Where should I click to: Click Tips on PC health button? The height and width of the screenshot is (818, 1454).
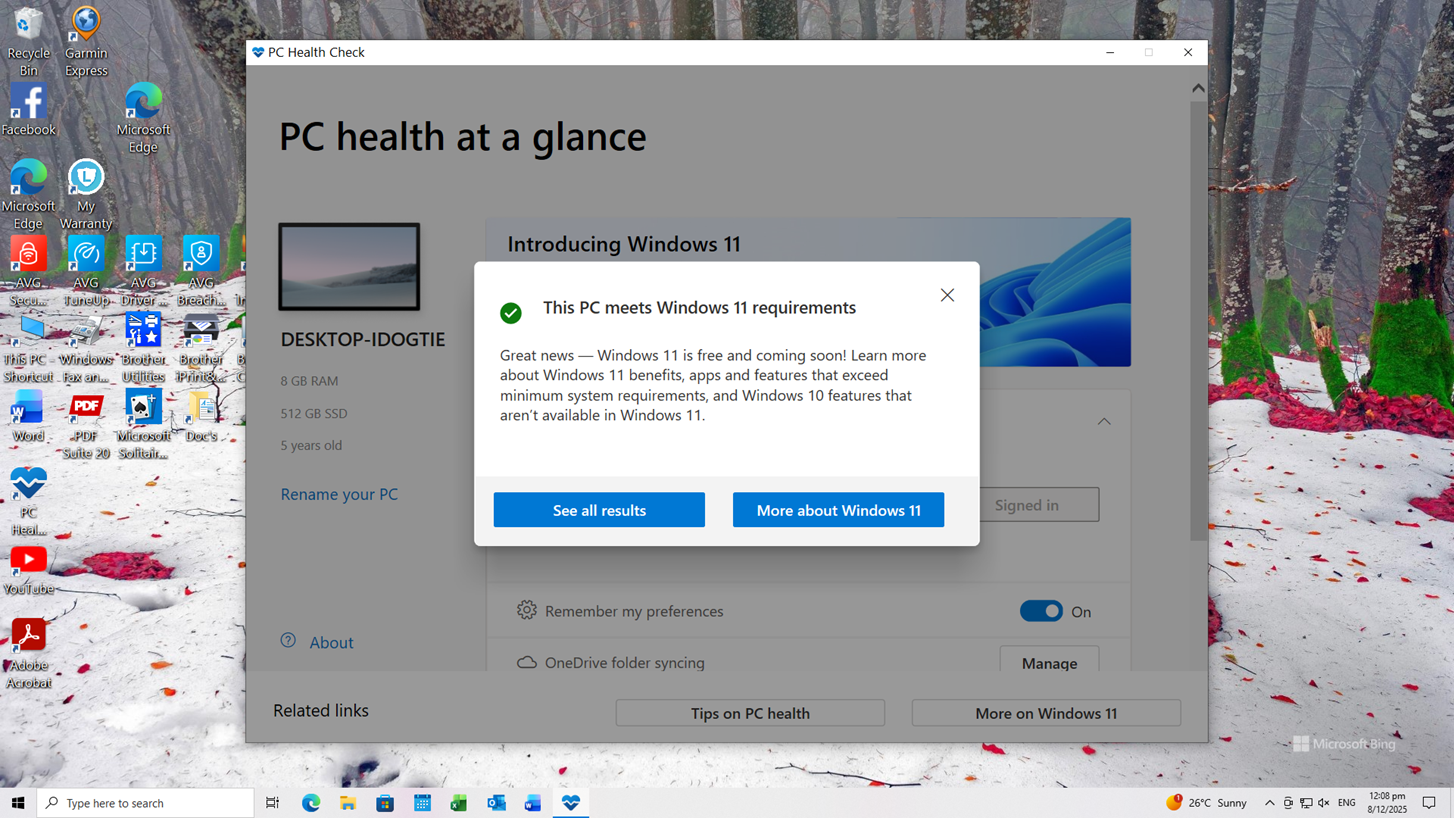click(750, 713)
